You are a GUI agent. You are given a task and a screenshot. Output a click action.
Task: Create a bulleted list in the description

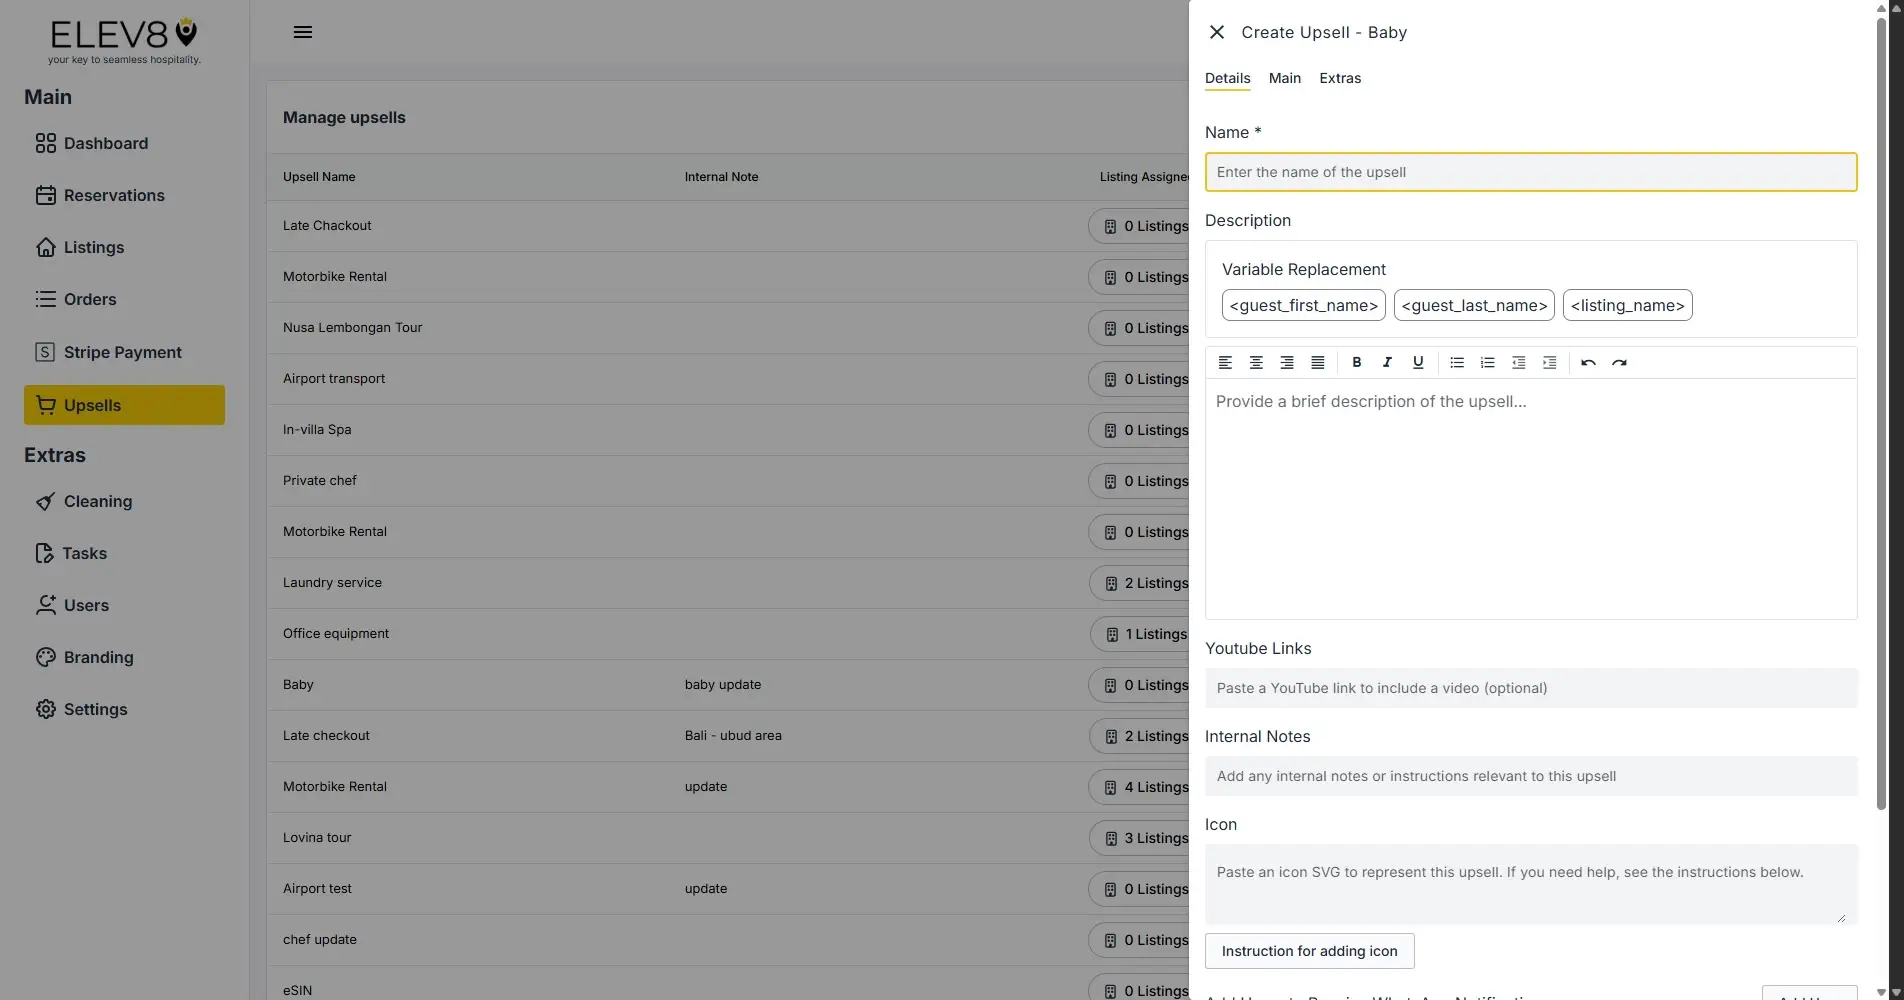(1457, 362)
